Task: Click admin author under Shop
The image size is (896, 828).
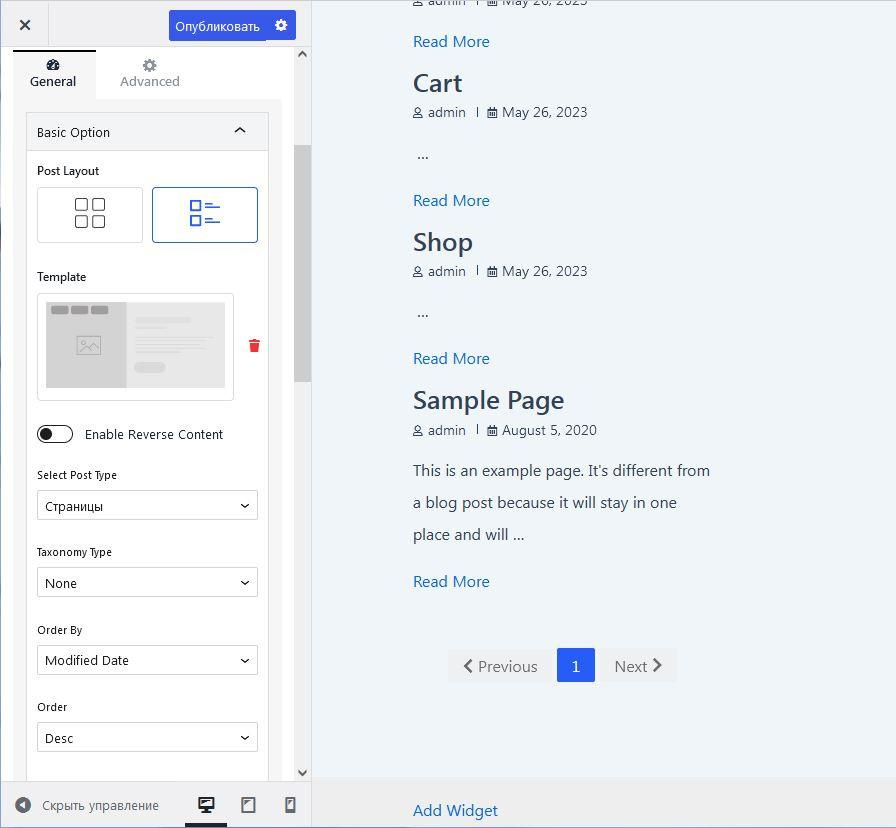Action: [x=447, y=271]
